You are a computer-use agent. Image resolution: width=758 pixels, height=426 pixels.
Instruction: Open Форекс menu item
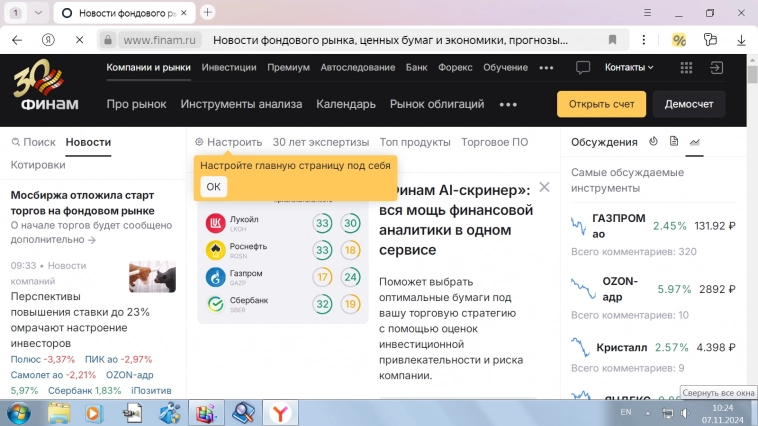point(455,68)
